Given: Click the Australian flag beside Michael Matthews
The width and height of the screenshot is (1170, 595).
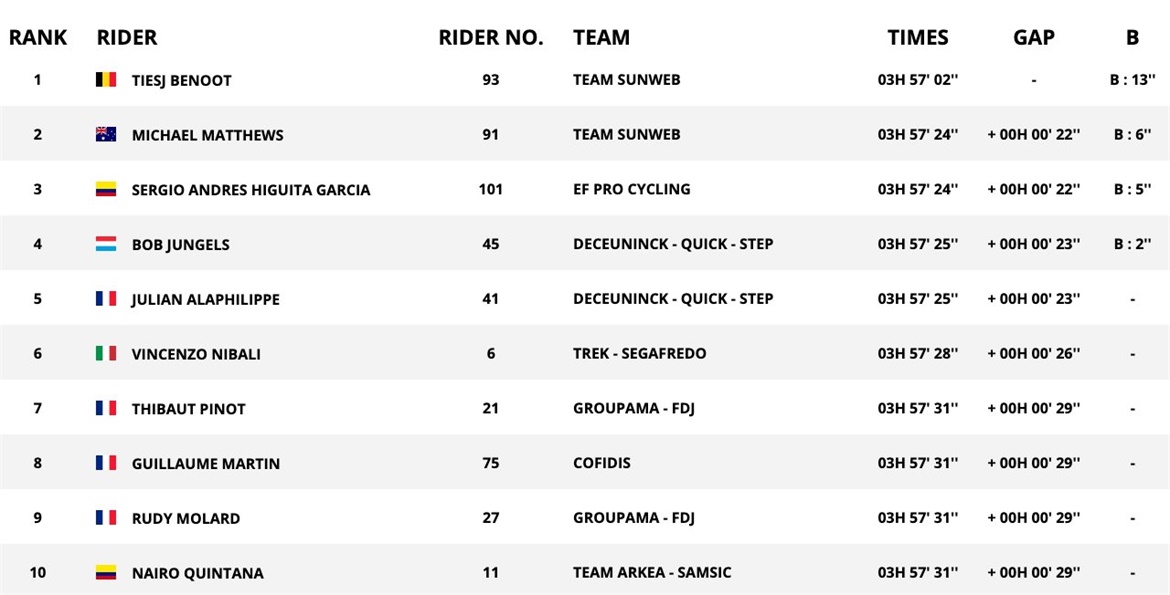Looking at the screenshot, I should click(106, 135).
